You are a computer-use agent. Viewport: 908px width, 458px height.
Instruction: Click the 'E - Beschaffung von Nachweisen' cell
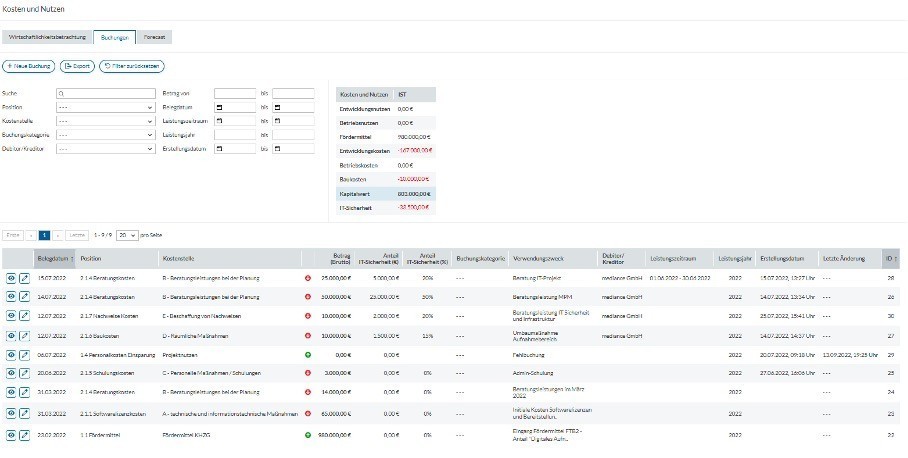click(x=202, y=316)
